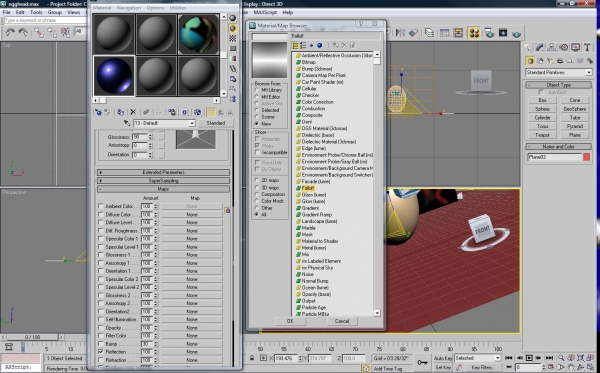The image size is (600, 373).
Task: Click the Redo arrow in main toolbar
Action: [23, 33]
